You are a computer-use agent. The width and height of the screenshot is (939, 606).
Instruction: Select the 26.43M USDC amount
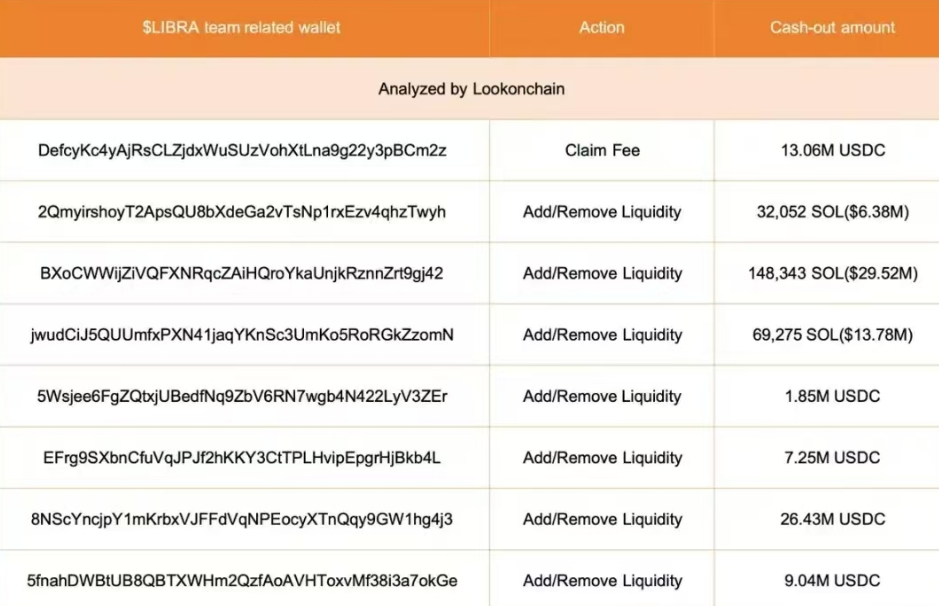832,519
